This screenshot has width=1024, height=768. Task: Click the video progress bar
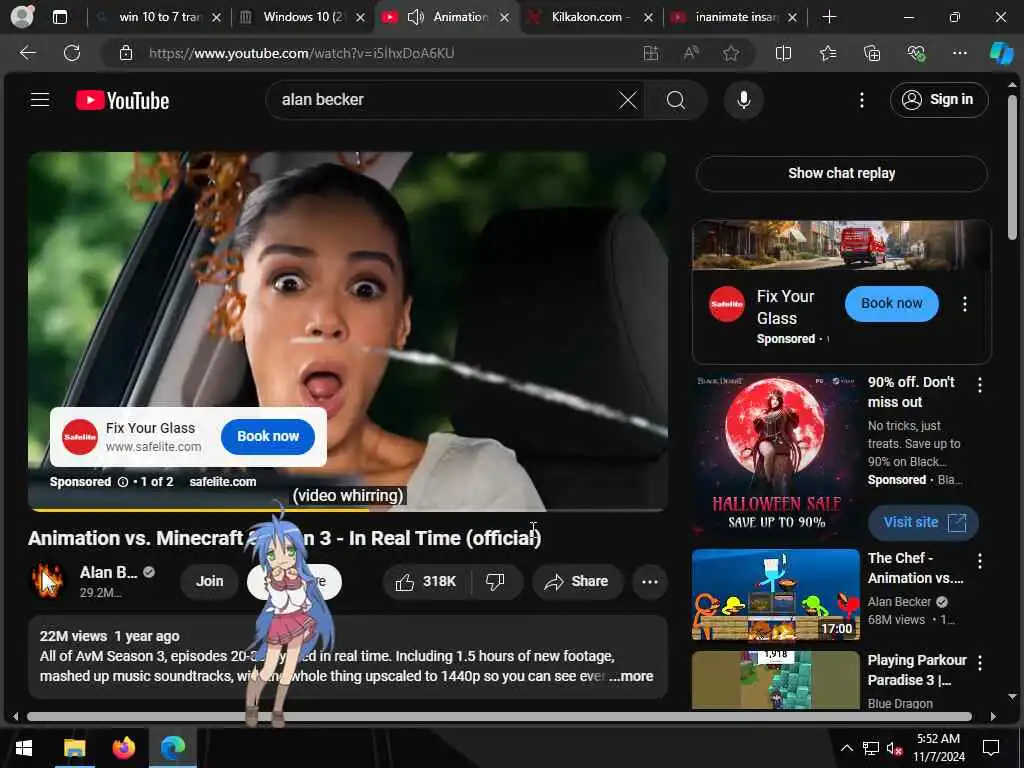click(347, 510)
